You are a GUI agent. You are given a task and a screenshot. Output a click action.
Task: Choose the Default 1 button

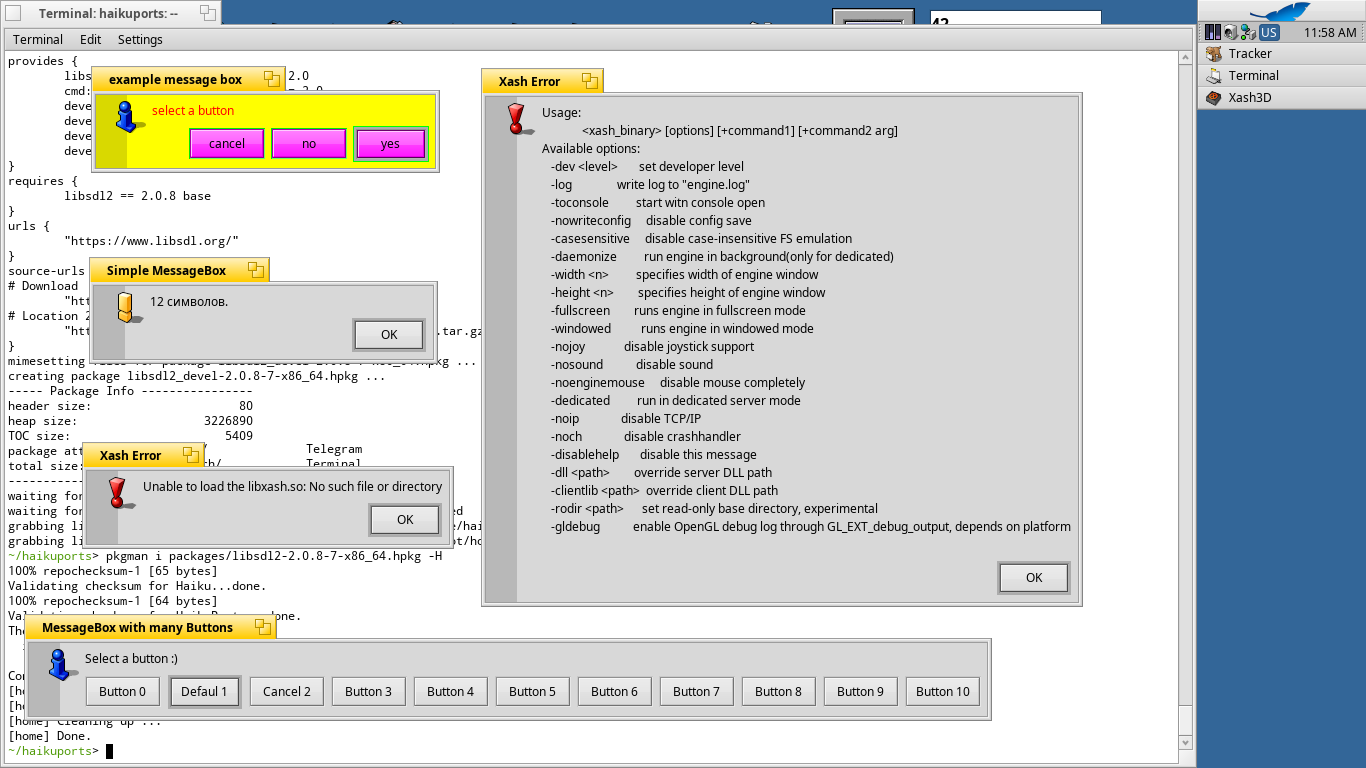tap(205, 692)
